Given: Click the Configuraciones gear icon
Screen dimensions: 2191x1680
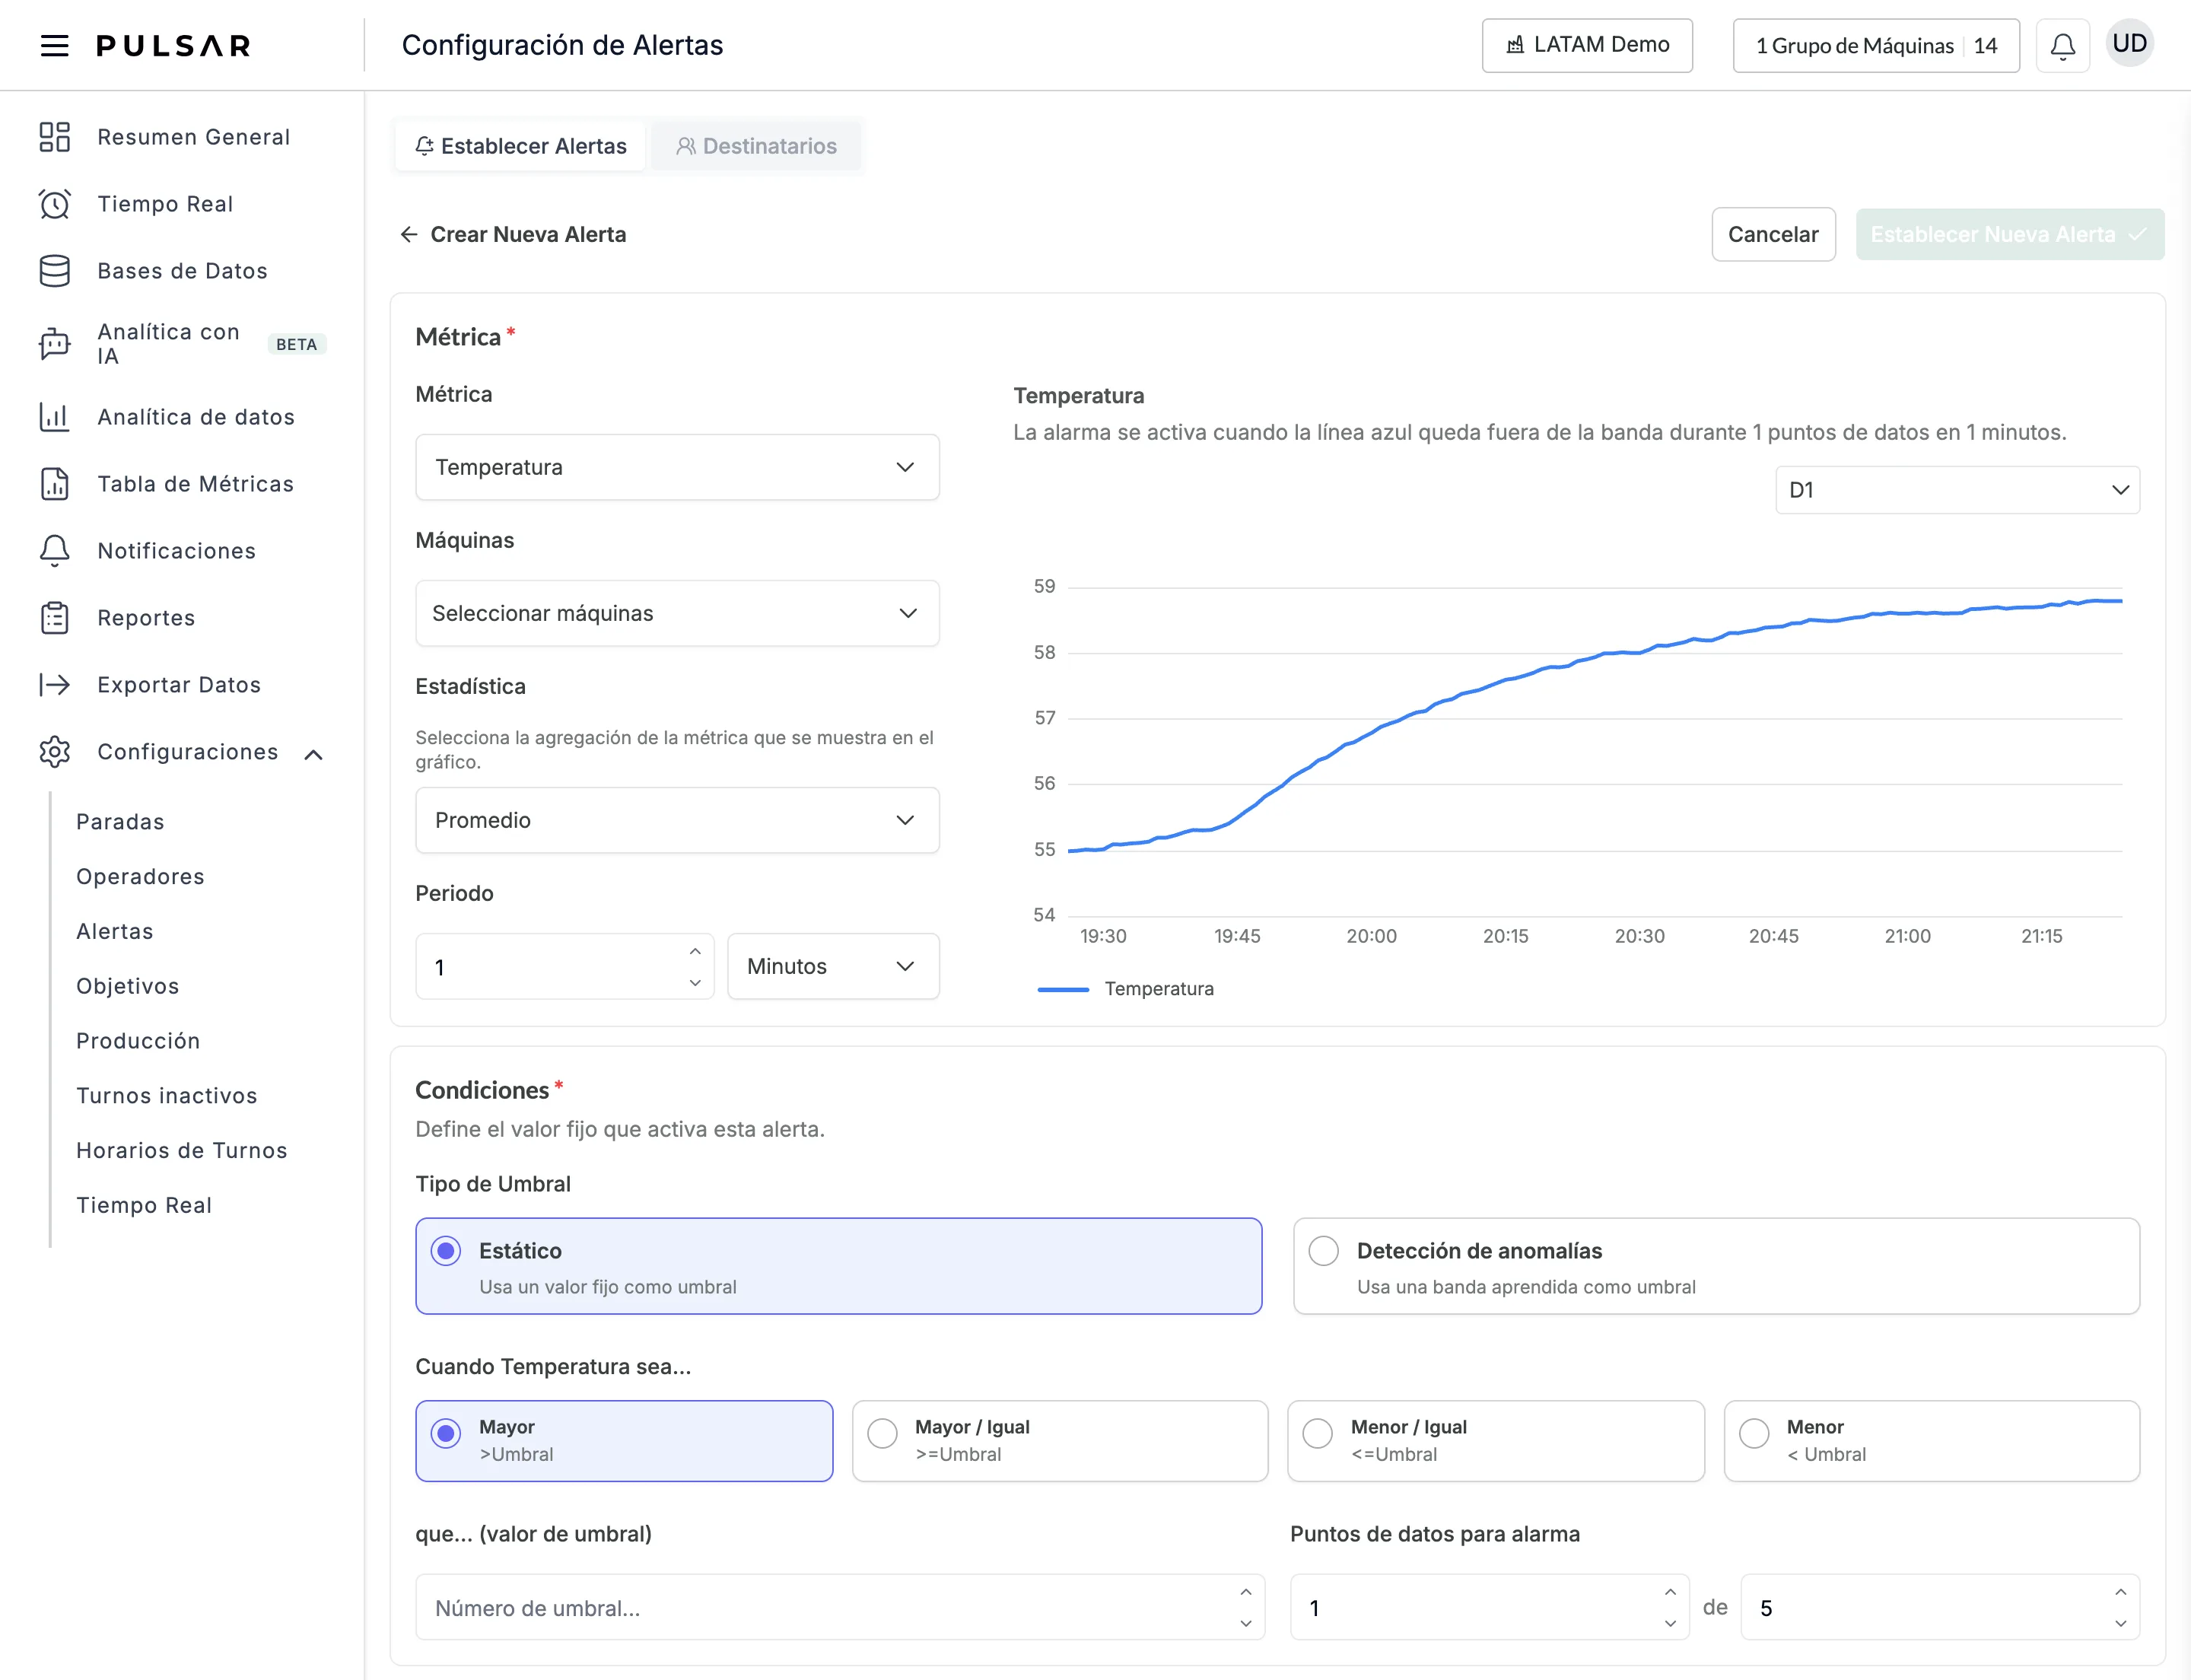Looking at the screenshot, I should (54, 752).
